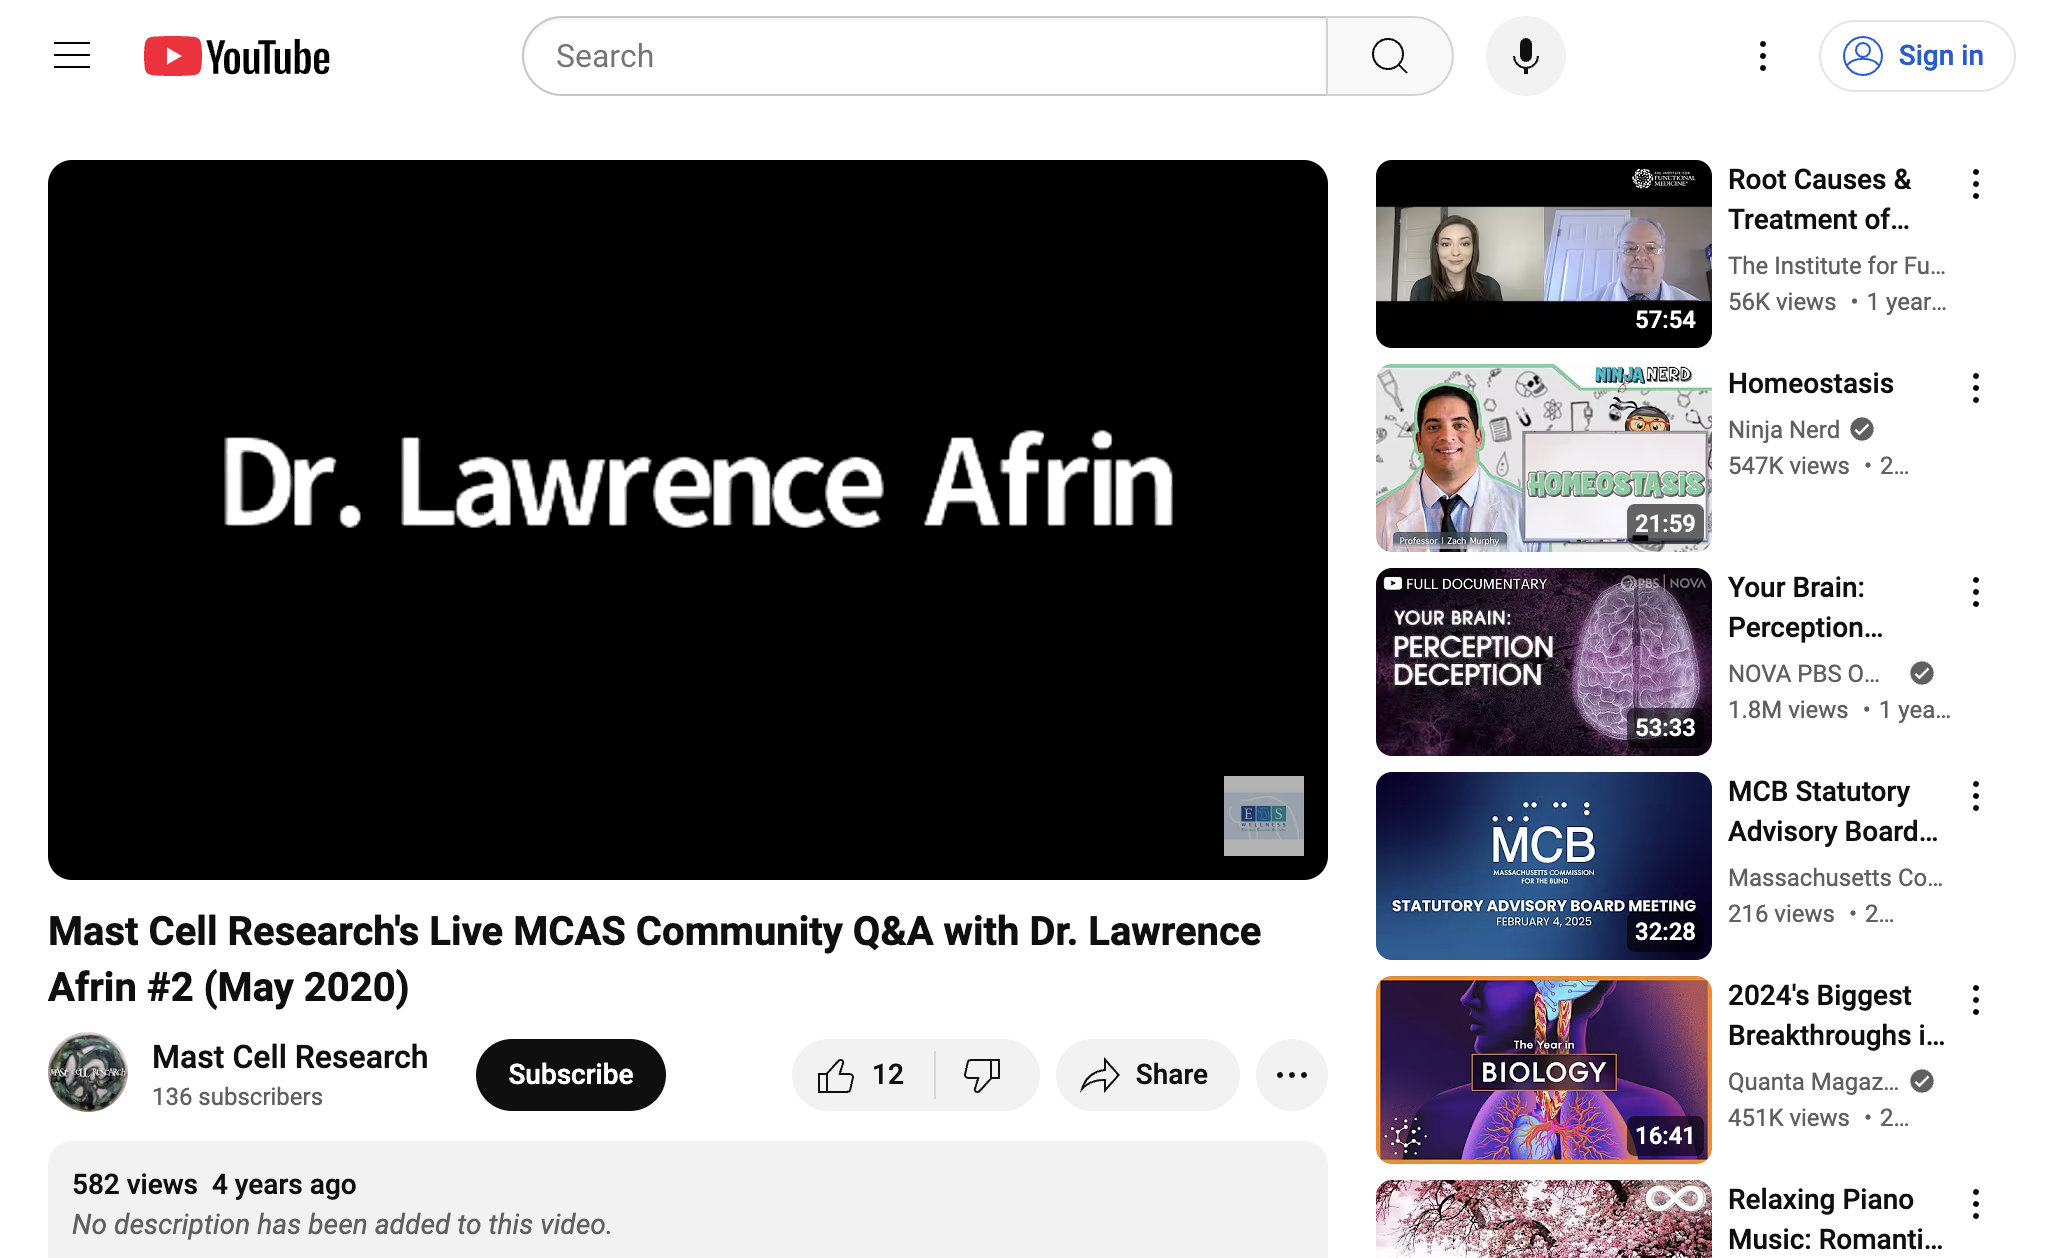The image size is (2048, 1258).
Task: Open Relaxing Piano Music thumbnail
Action: (x=1544, y=1219)
